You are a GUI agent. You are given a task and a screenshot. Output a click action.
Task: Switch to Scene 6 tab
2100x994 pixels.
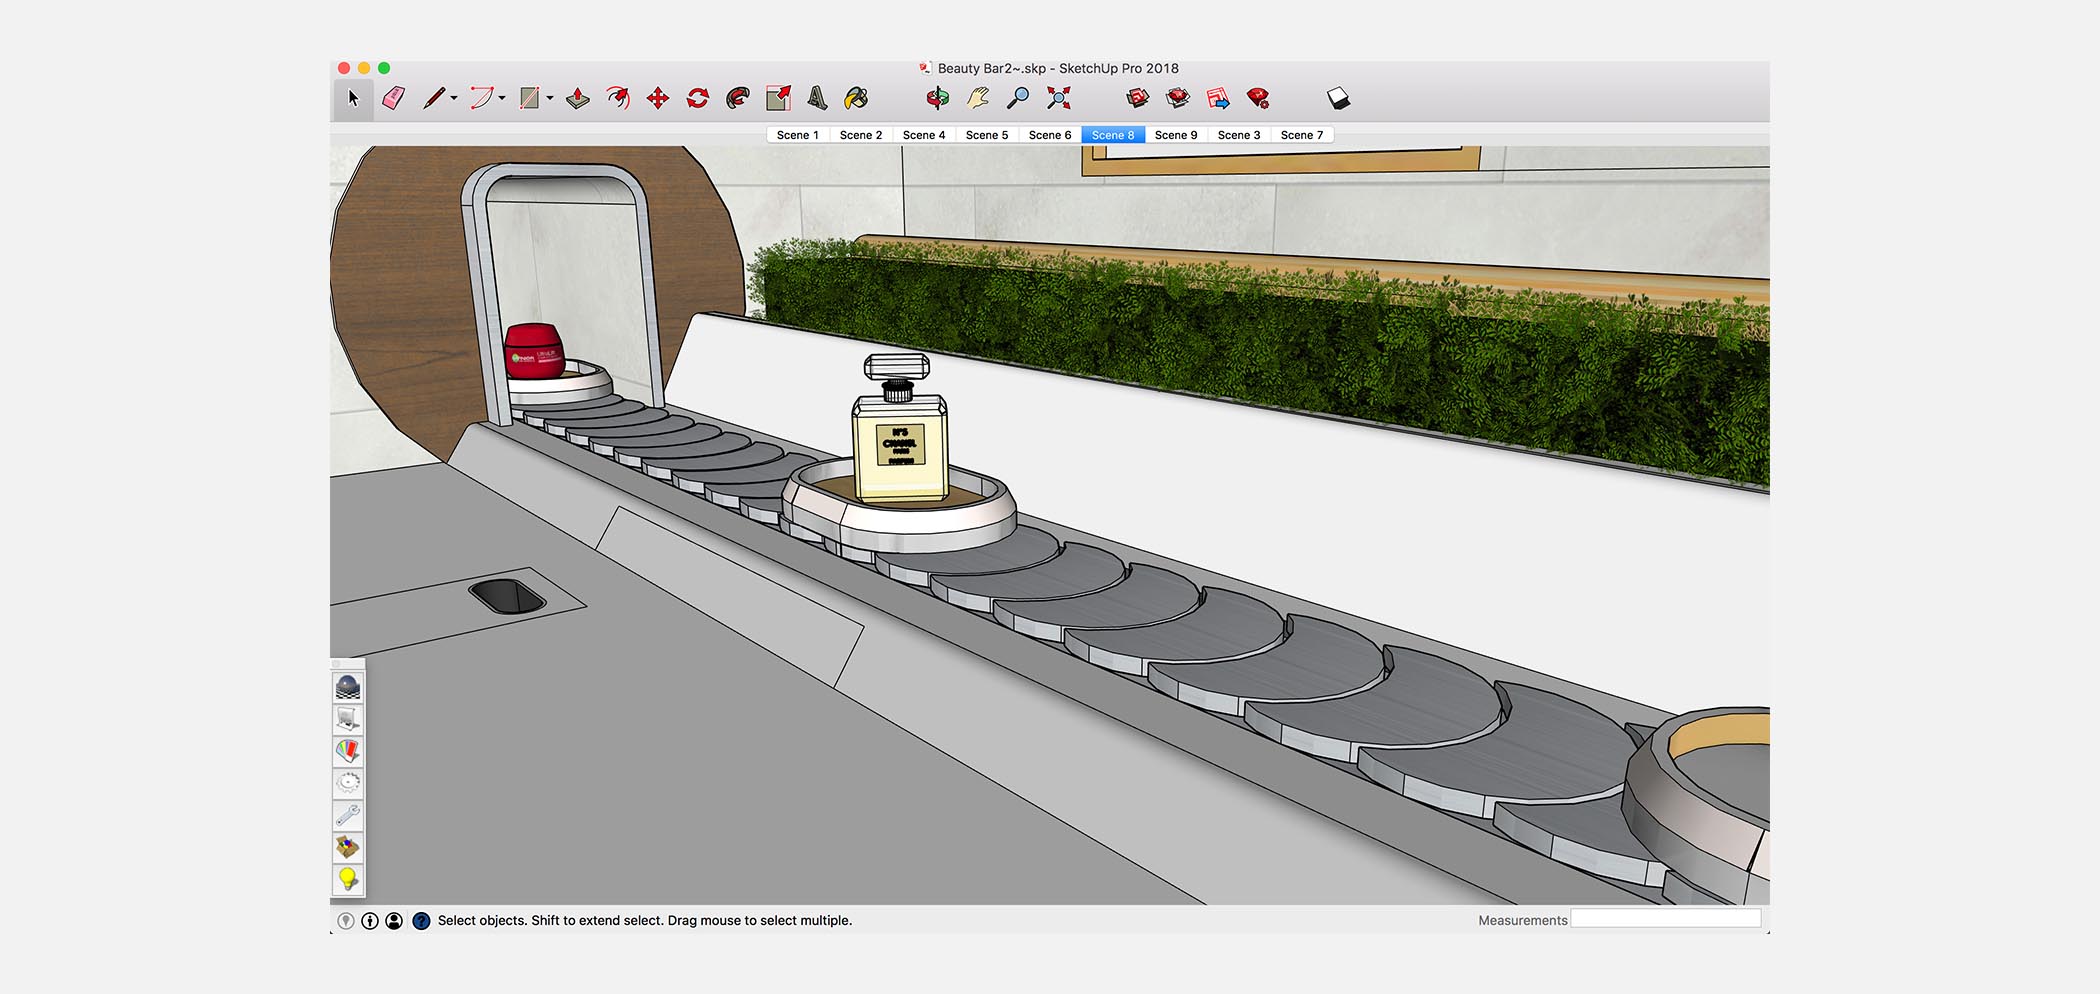click(x=1050, y=135)
